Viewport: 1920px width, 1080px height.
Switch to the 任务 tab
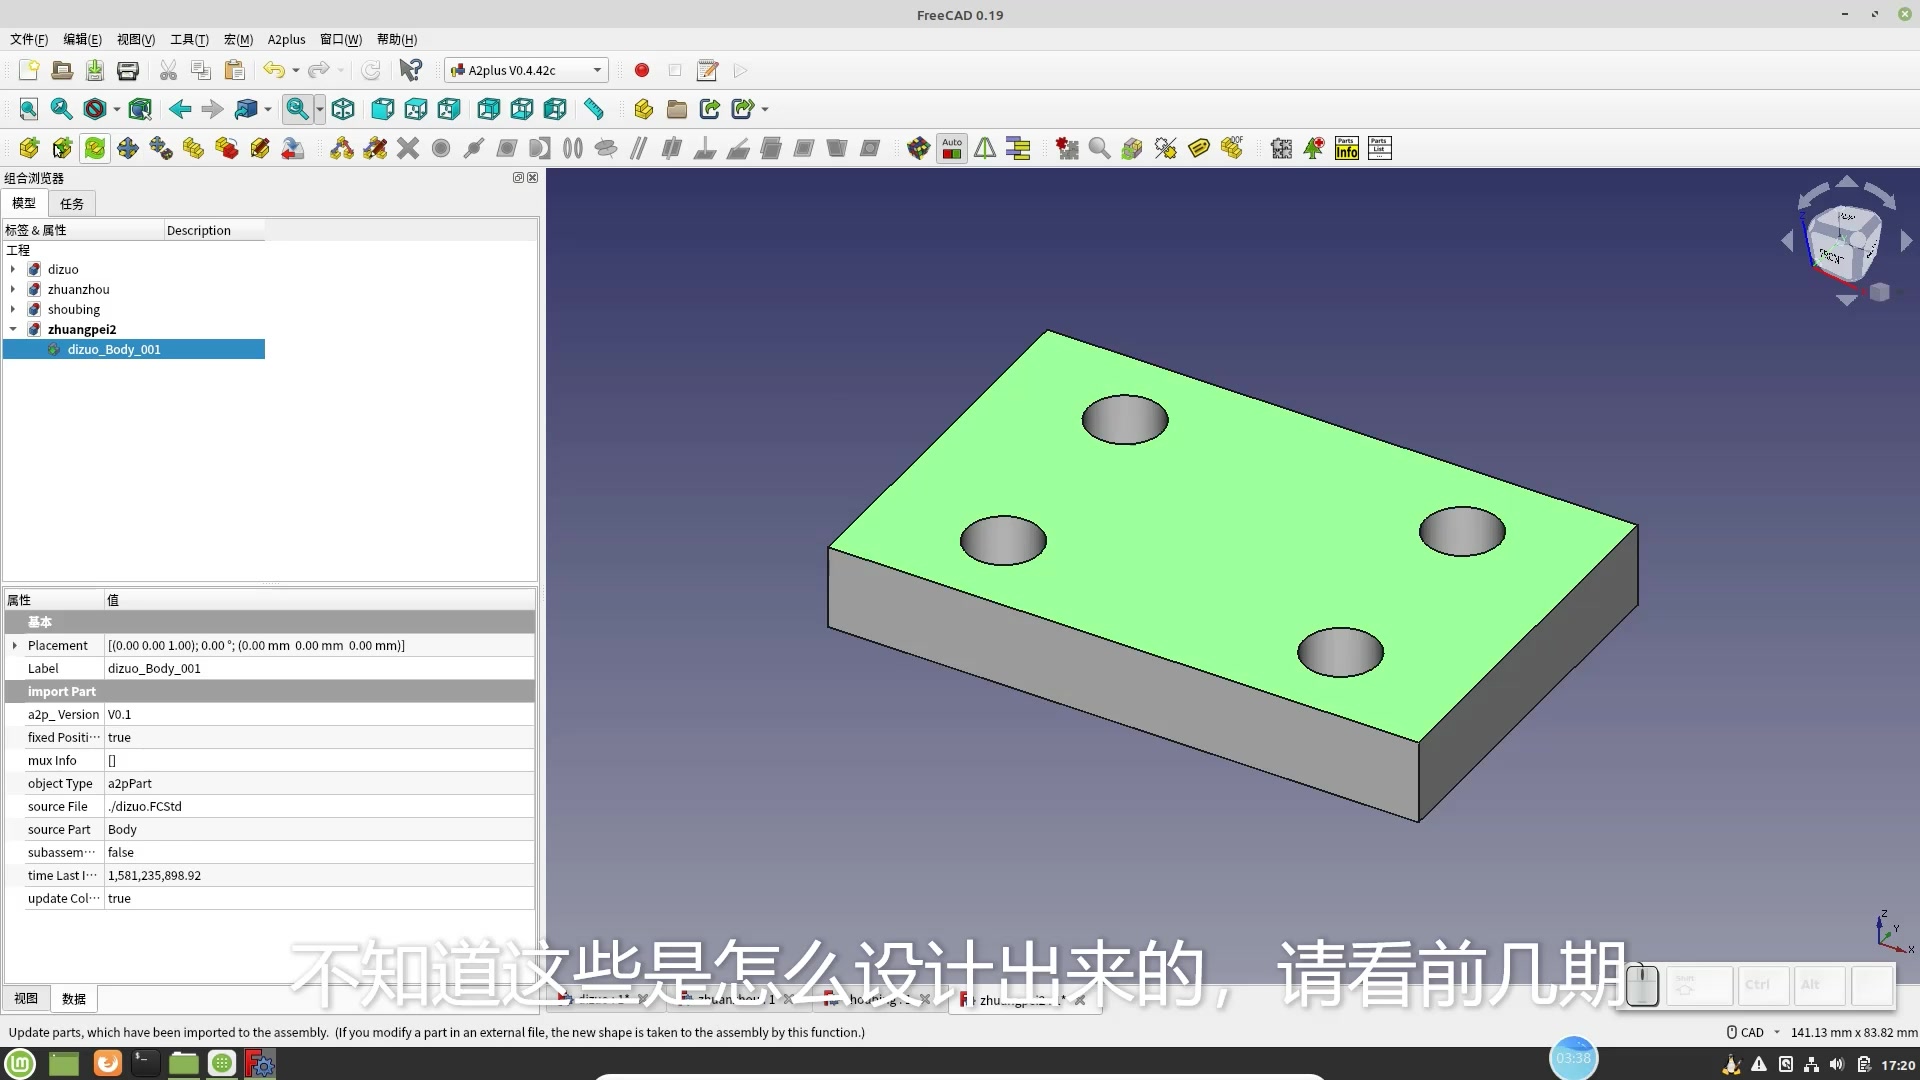point(71,203)
